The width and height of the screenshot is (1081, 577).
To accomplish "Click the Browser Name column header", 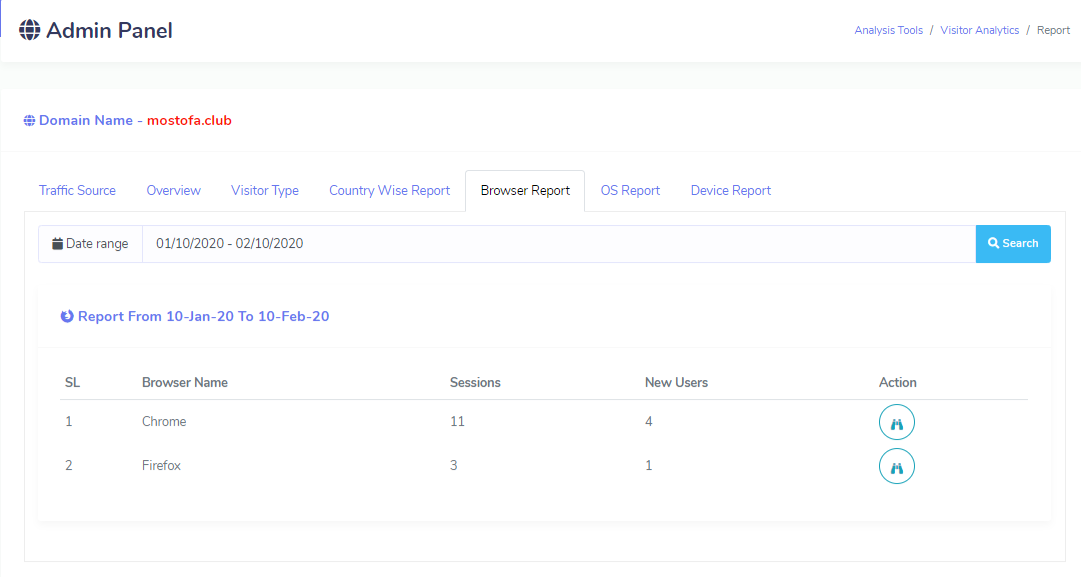I will pyautogui.click(x=185, y=383).
